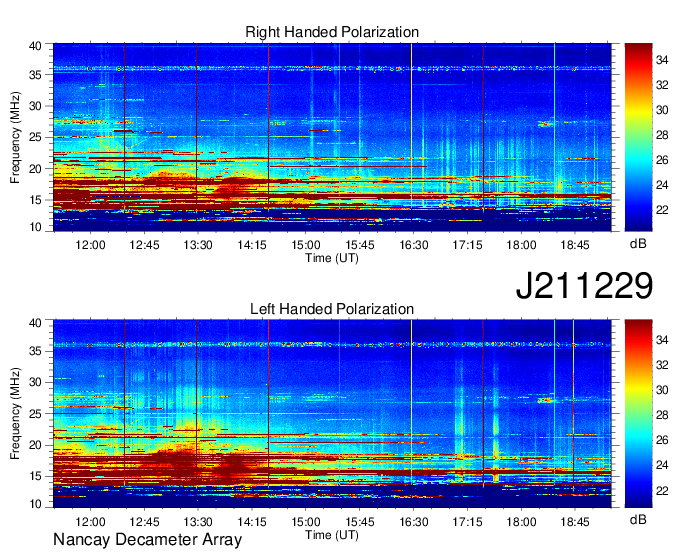The height and width of the screenshot is (552, 680).
Task: Click the 10 MHz tick of Left Handed plot
Action: coord(35,504)
